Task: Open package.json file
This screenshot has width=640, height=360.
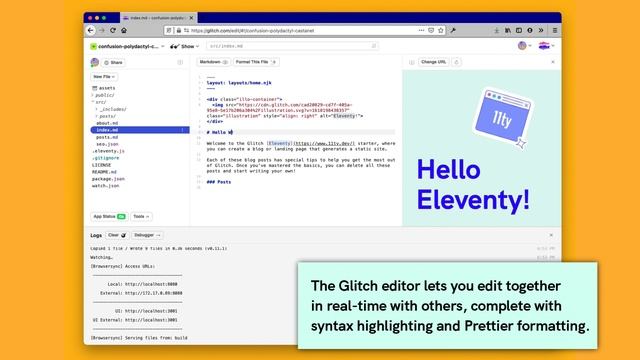Action: 108,179
